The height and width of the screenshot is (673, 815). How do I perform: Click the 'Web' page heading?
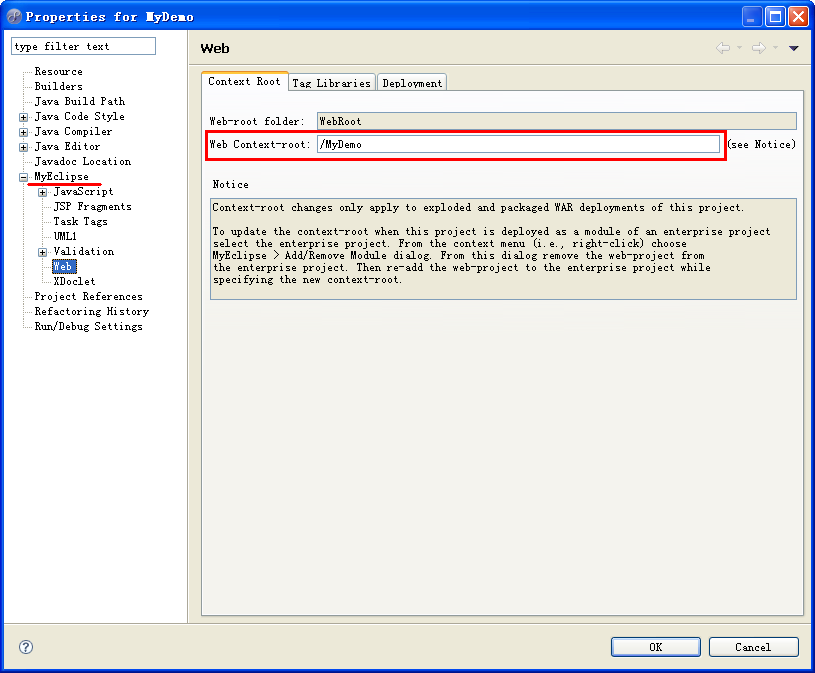click(215, 48)
